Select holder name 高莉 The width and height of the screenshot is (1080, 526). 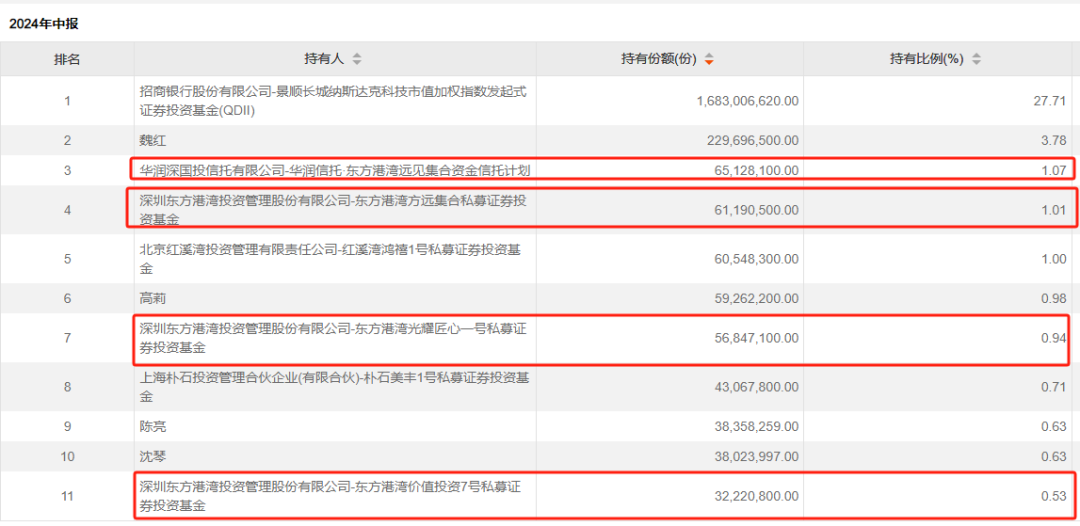[152, 299]
